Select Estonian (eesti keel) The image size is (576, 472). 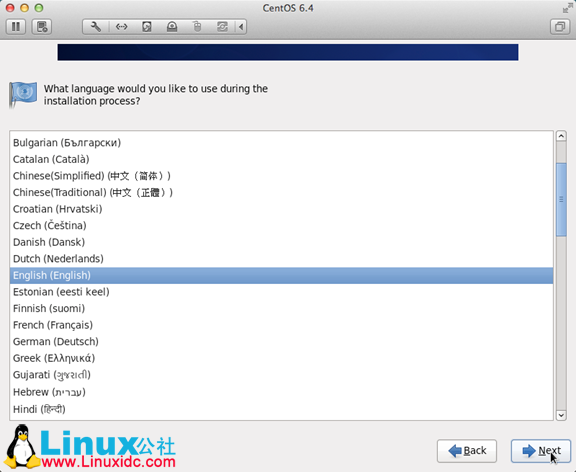tap(281, 292)
